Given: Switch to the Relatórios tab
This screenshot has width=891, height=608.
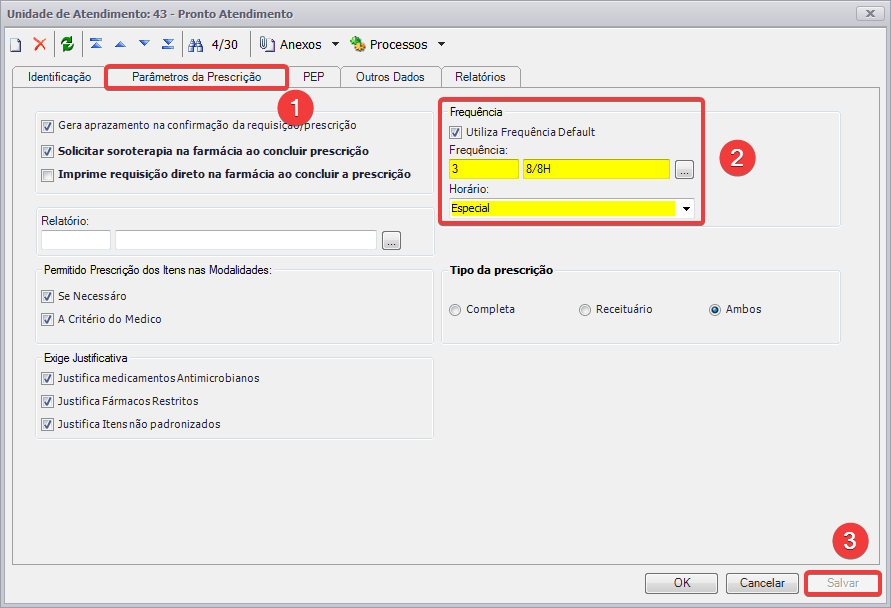Looking at the screenshot, I should (x=480, y=77).
